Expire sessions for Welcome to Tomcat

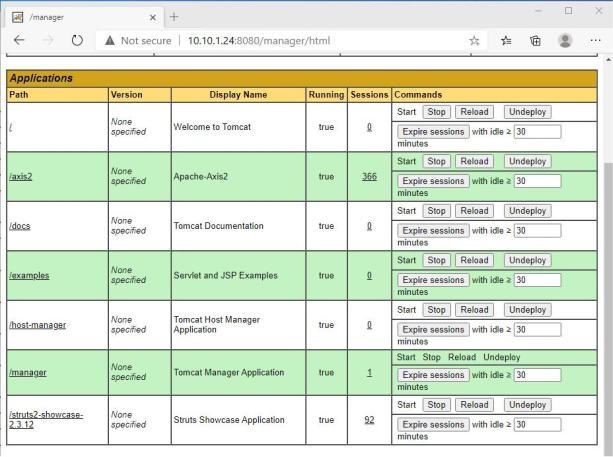click(x=433, y=132)
